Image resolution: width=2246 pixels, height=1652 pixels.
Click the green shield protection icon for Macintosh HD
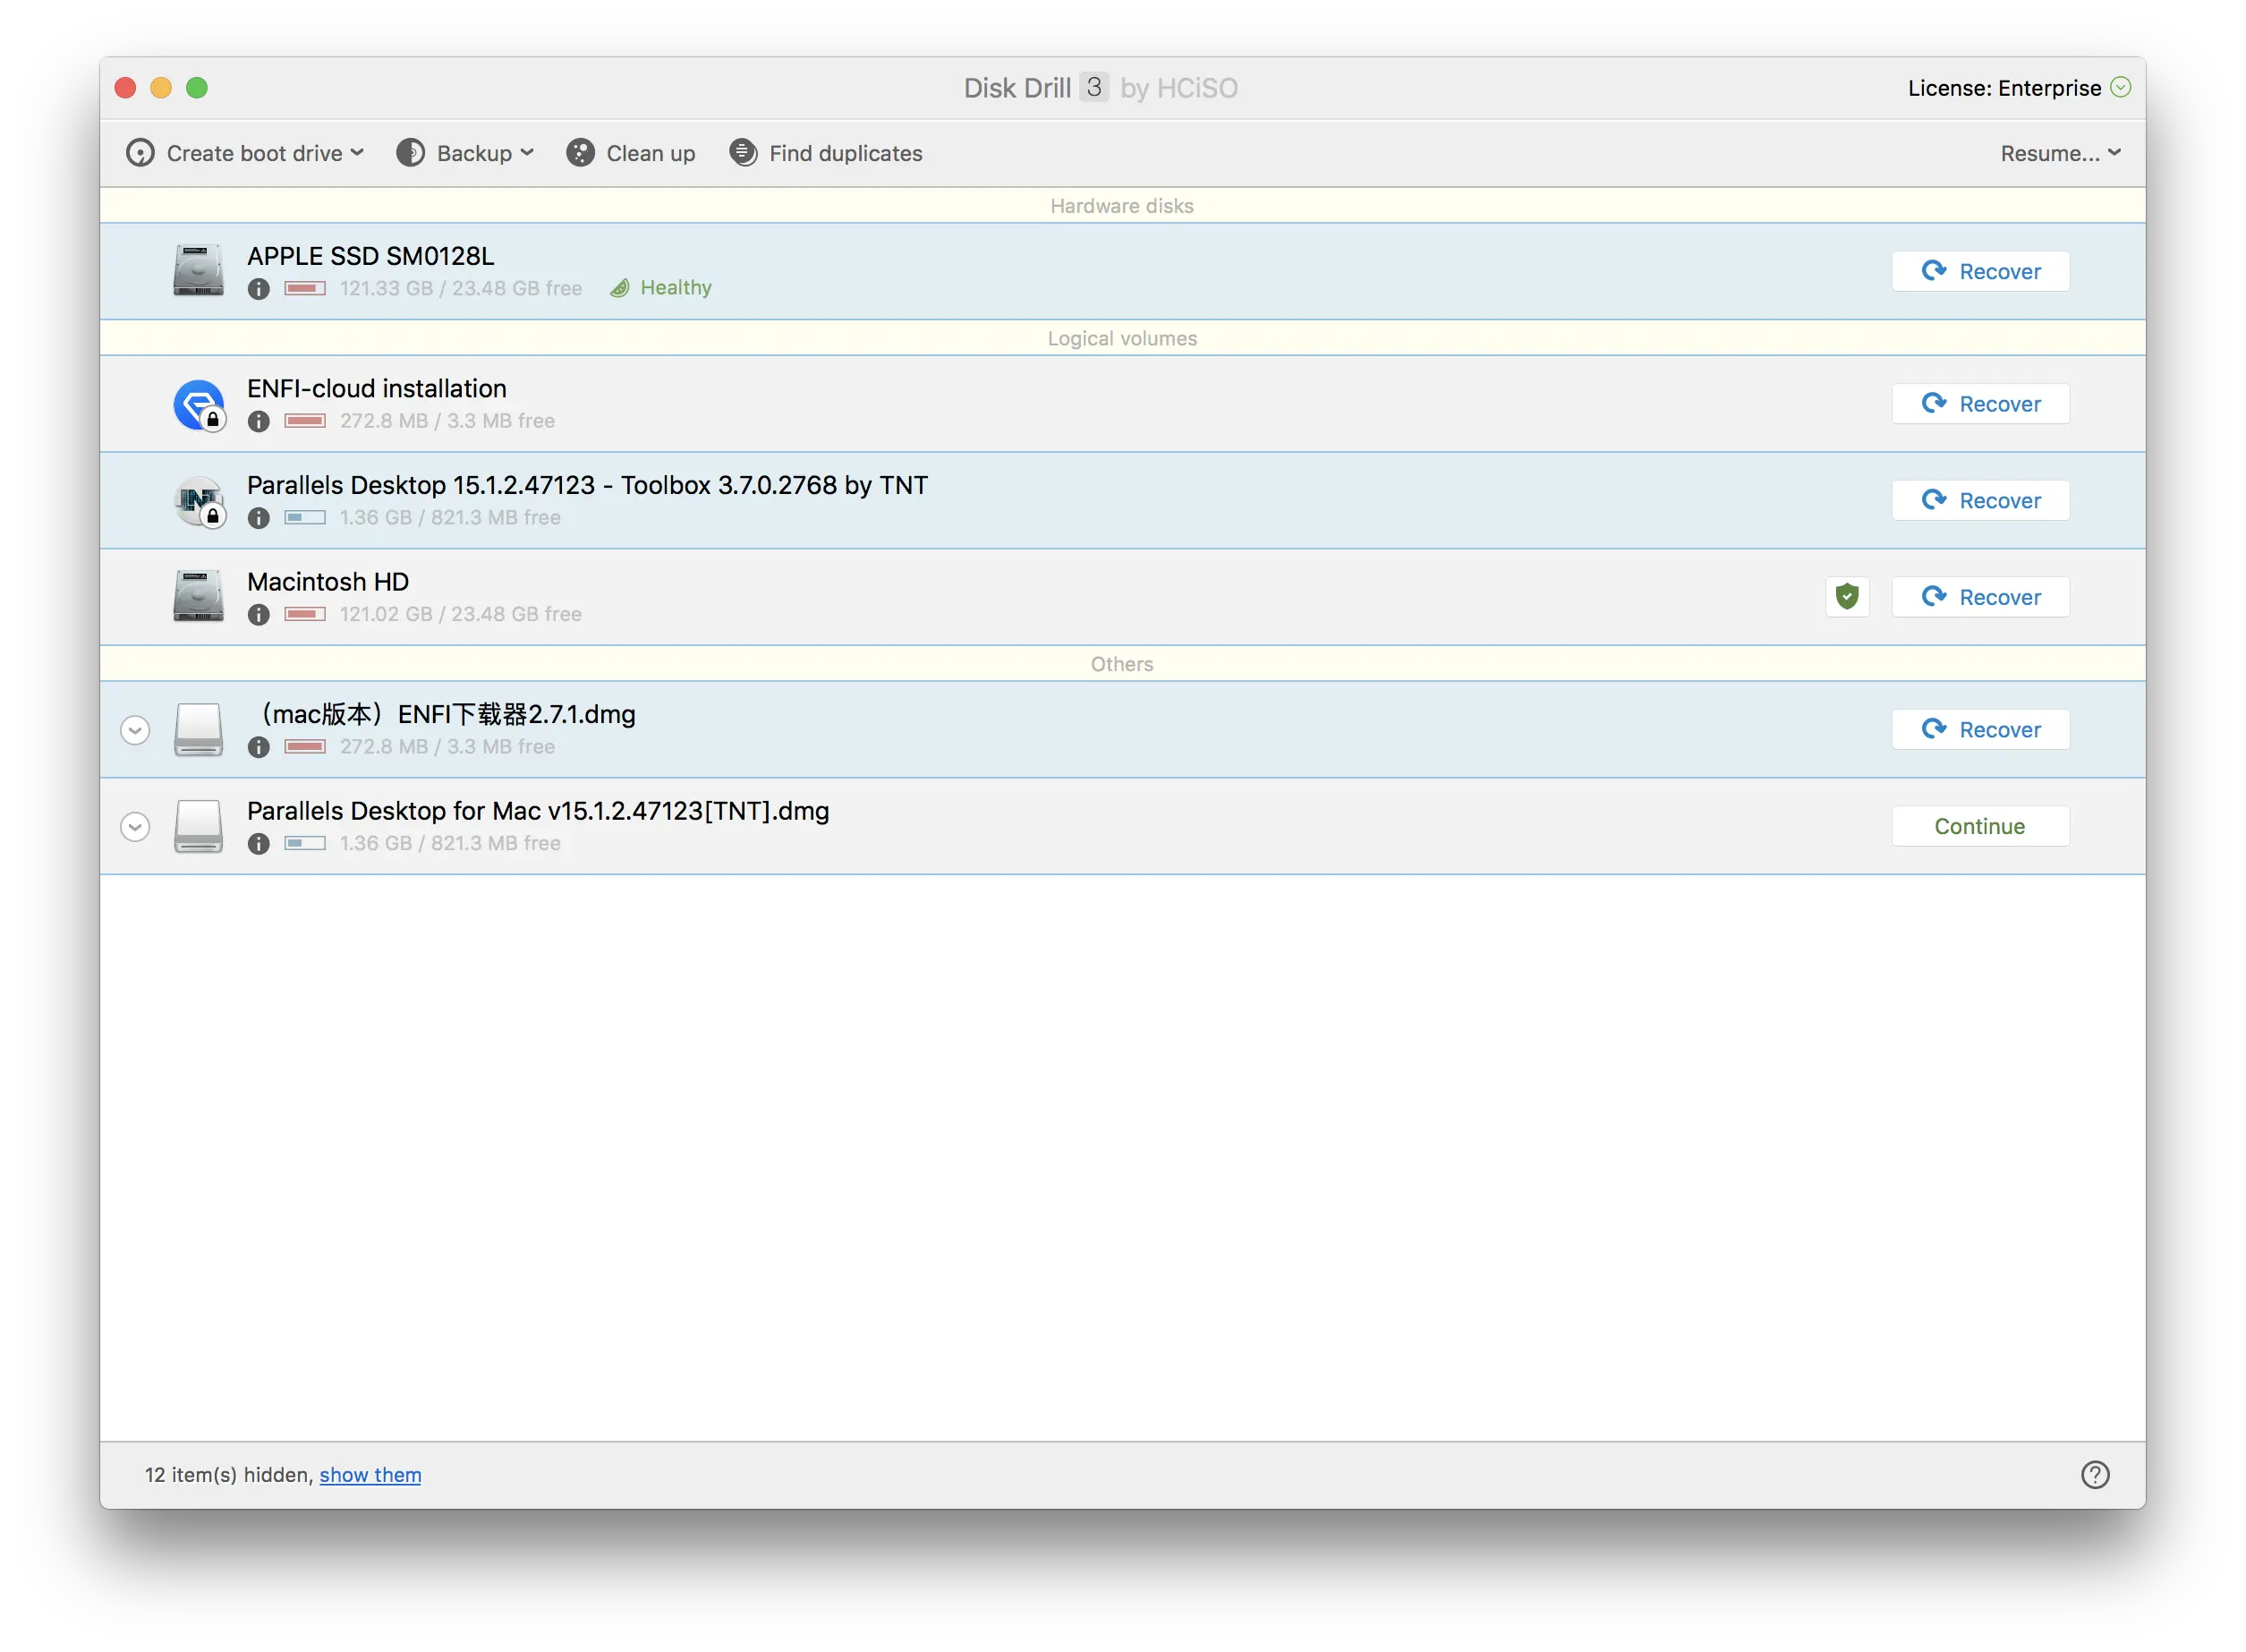1846,597
